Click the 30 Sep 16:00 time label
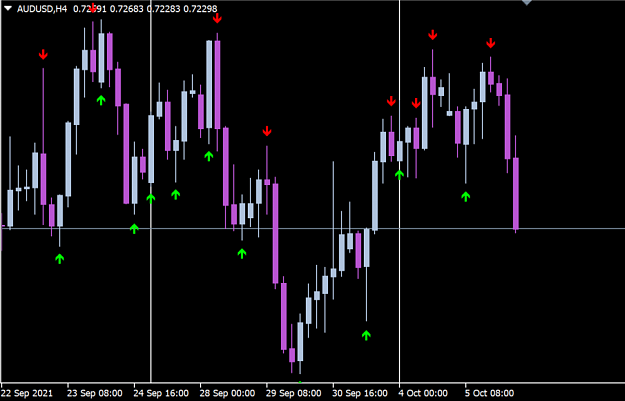 [360, 393]
